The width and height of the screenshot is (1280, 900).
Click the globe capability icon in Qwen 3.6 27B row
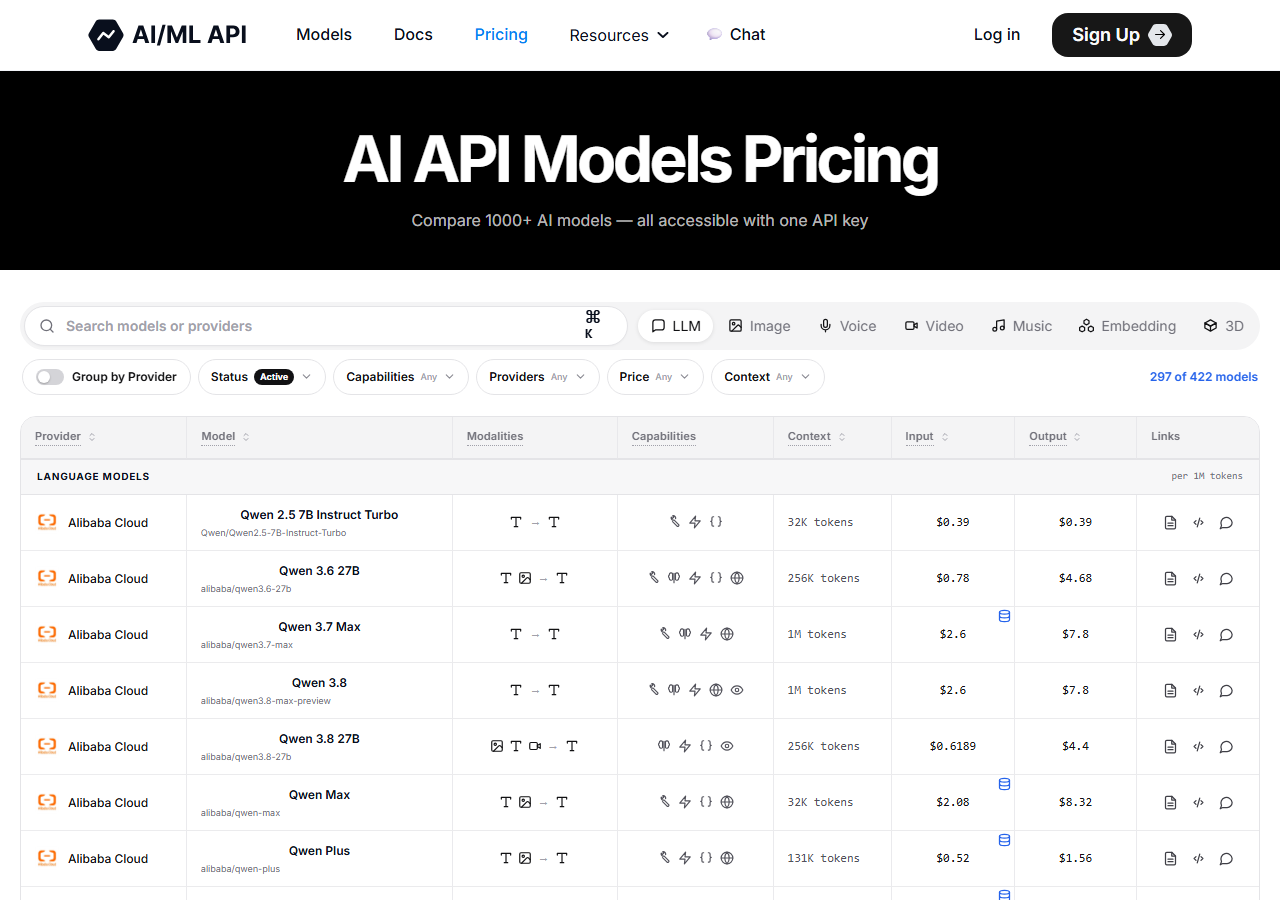(x=737, y=578)
